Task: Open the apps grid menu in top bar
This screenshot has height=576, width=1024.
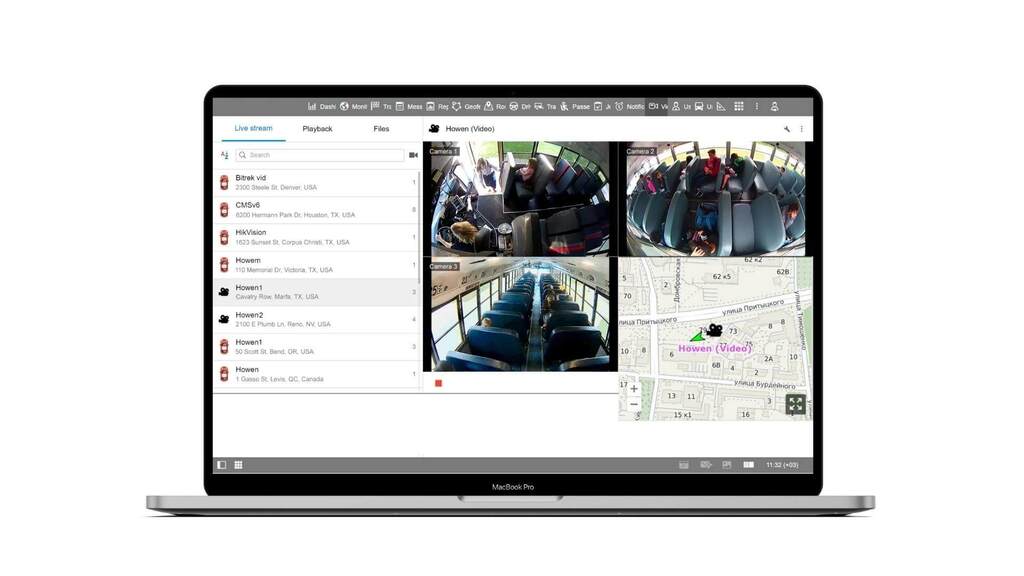Action: pyautogui.click(x=739, y=106)
